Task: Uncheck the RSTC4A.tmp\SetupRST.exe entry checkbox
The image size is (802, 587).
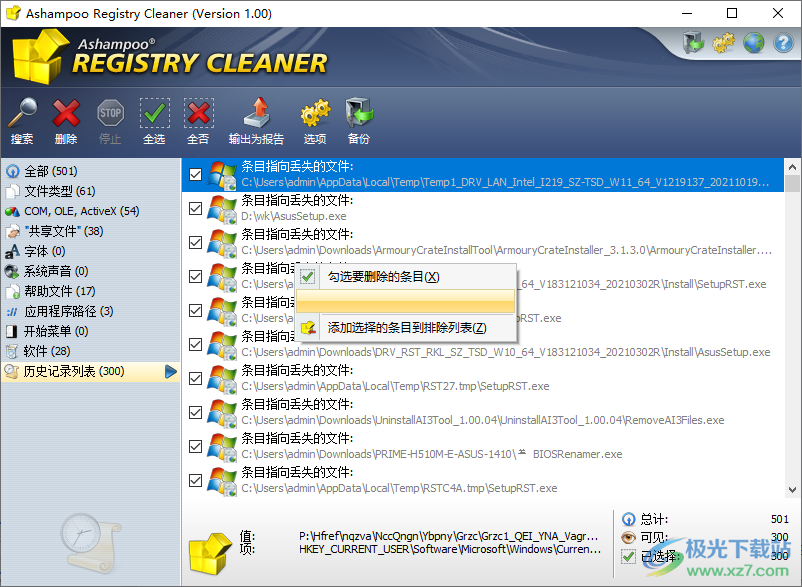Action: 195,481
